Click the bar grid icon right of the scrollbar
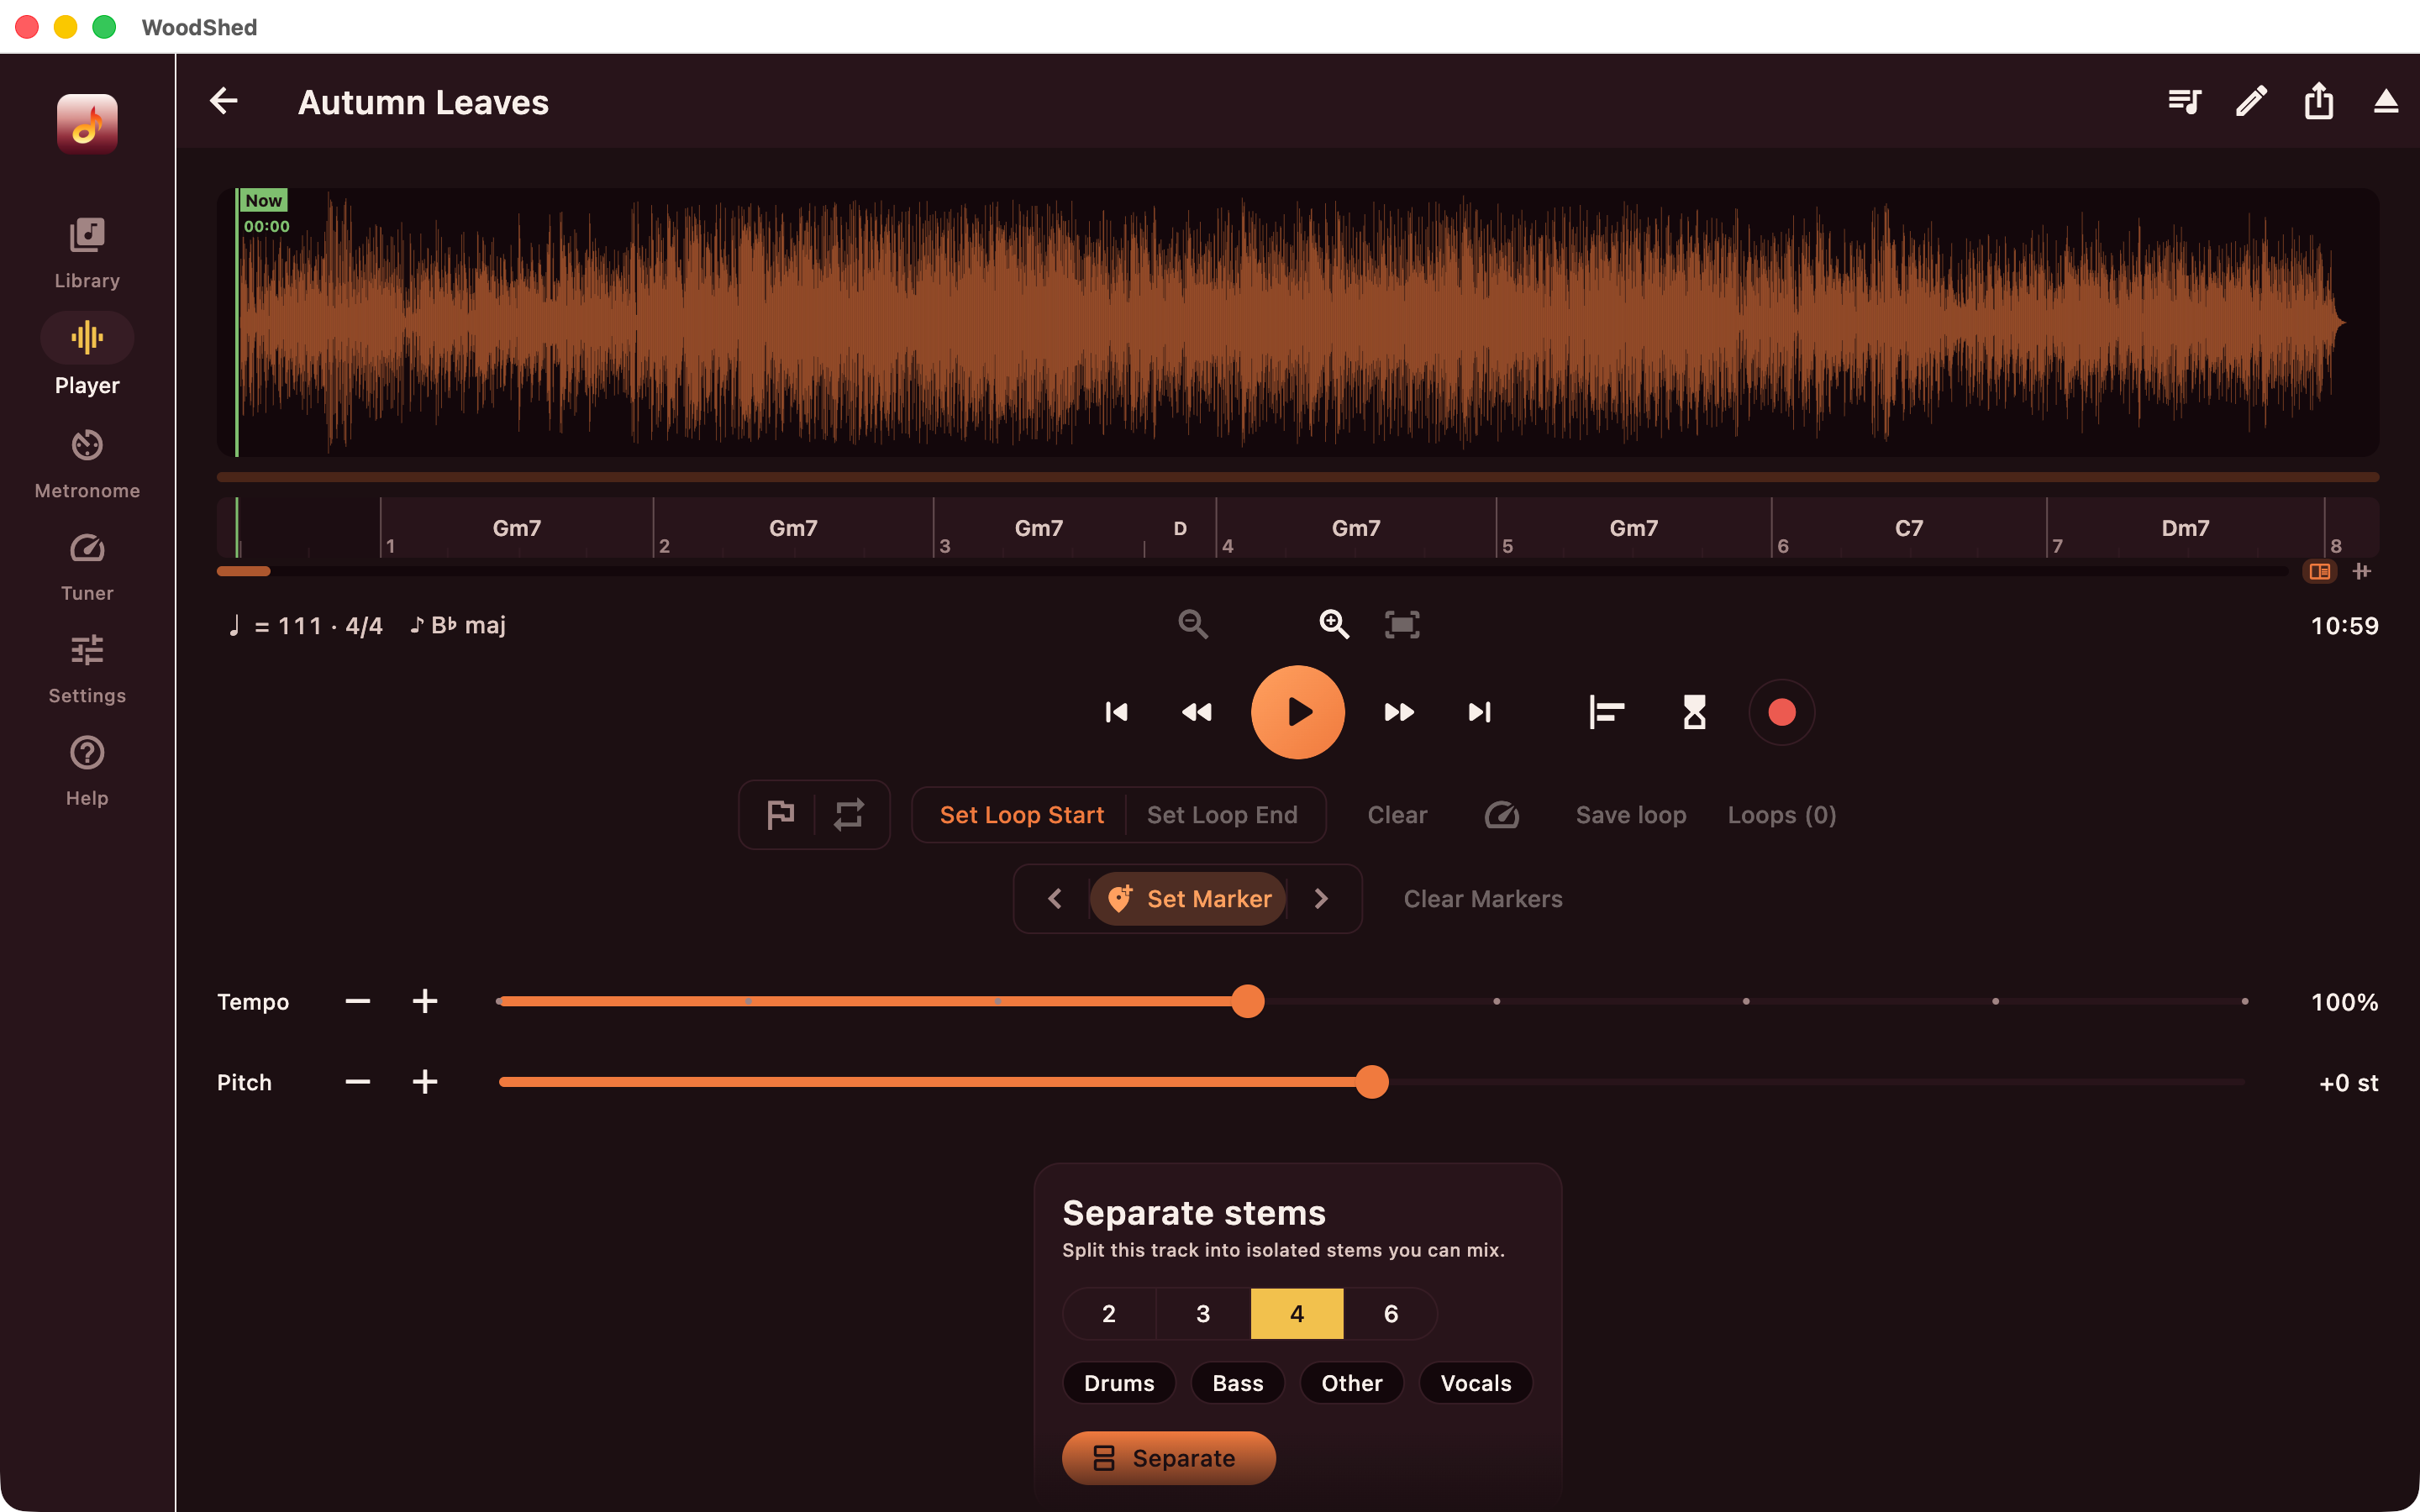This screenshot has height=1512, width=2420. pos(2362,571)
